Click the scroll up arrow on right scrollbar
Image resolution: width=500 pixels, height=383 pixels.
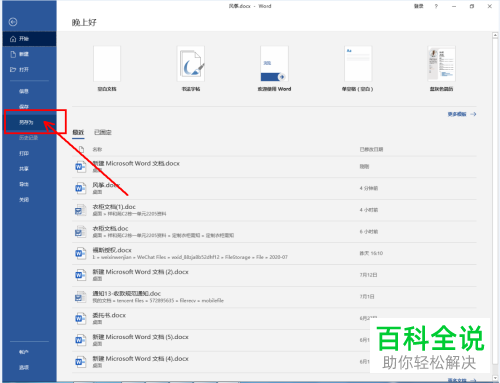tap(495, 35)
